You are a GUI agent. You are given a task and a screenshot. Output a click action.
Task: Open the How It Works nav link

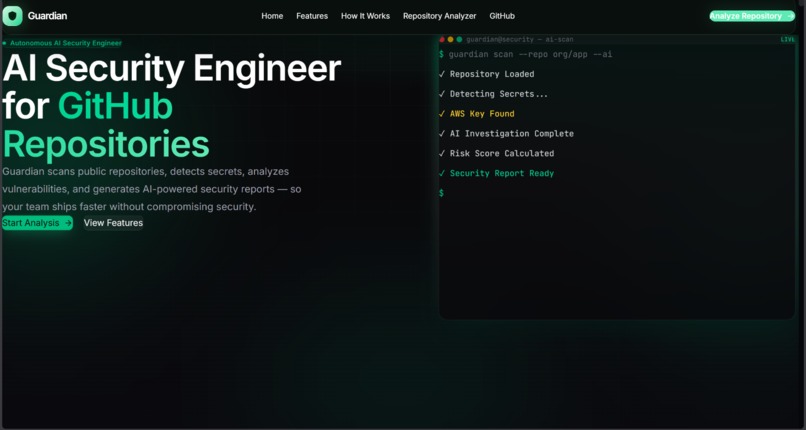click(x=365, y=16)
